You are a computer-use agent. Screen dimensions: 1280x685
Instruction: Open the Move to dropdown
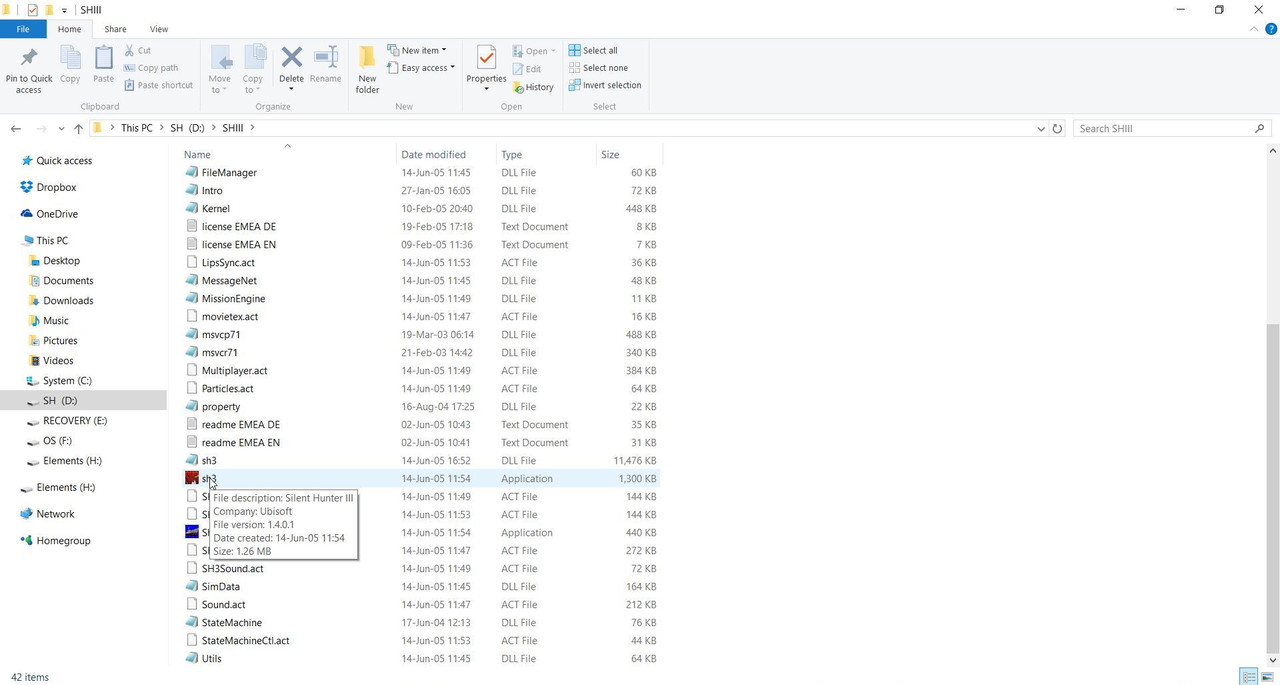click(219, 70)
